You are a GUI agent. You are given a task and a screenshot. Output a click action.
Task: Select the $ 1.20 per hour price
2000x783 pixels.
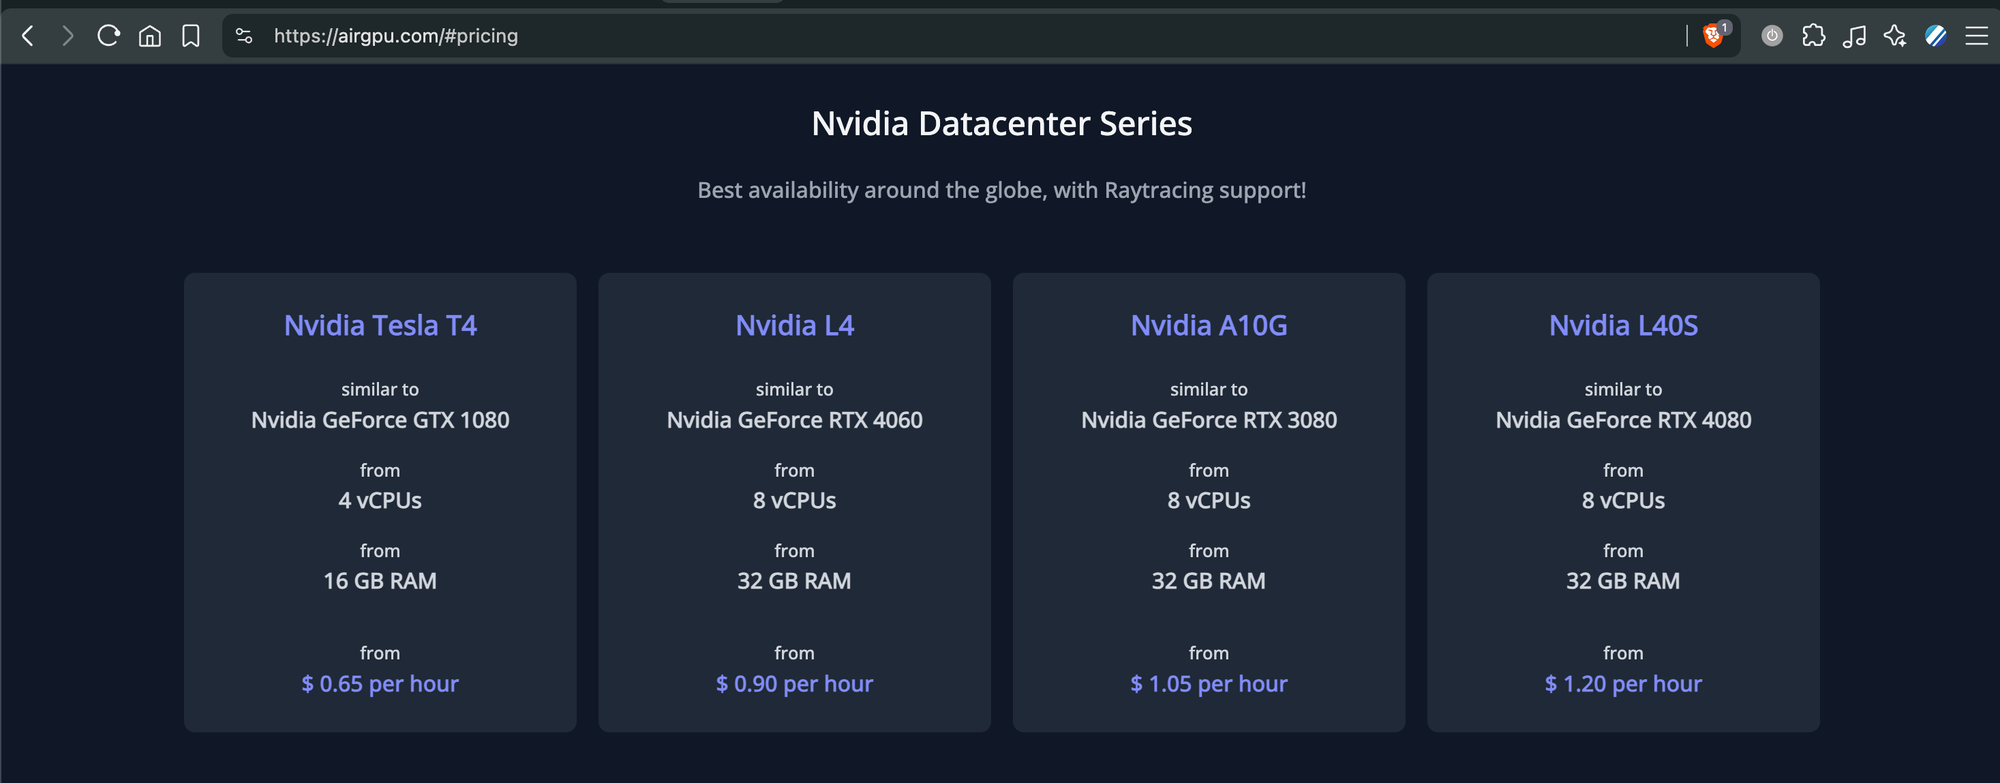pos(1623,684)
